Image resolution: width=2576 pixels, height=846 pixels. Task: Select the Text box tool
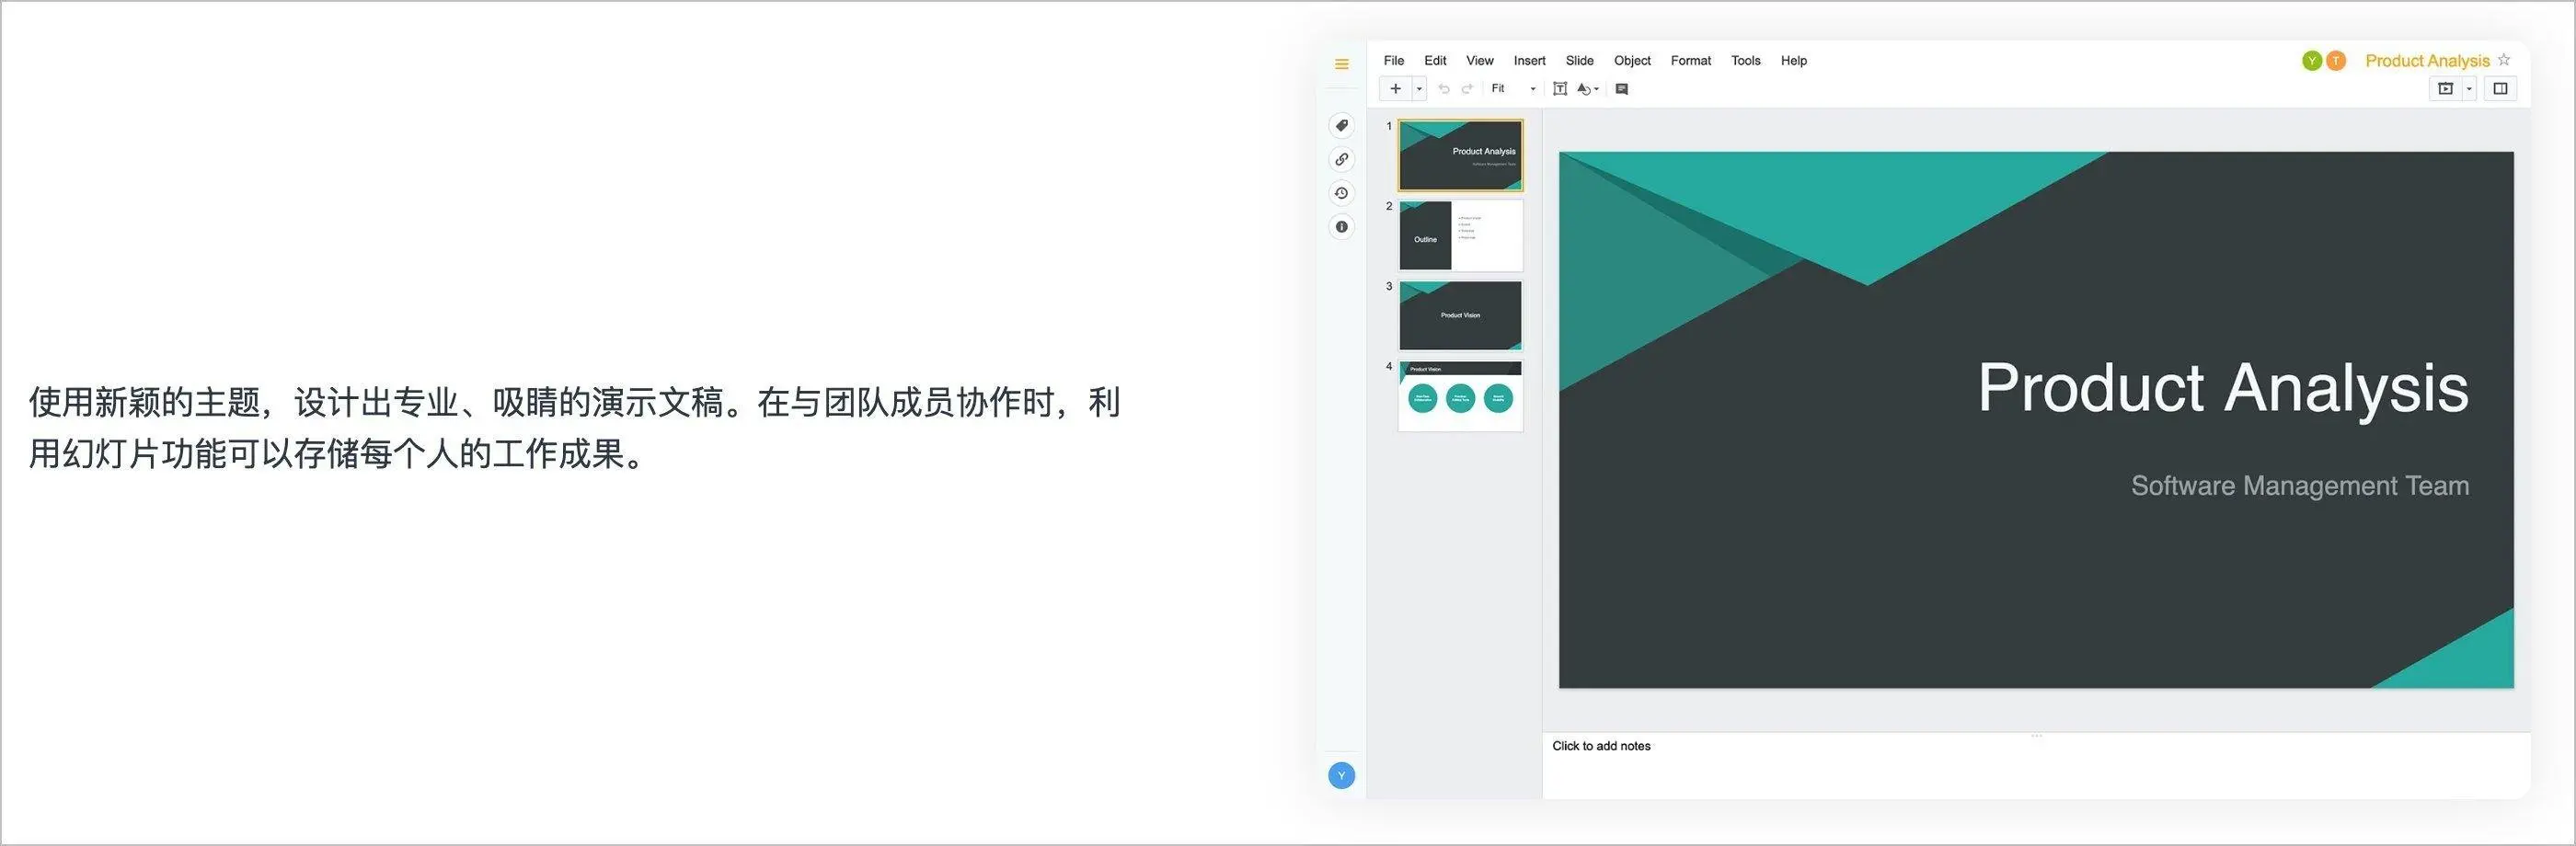1562,88
